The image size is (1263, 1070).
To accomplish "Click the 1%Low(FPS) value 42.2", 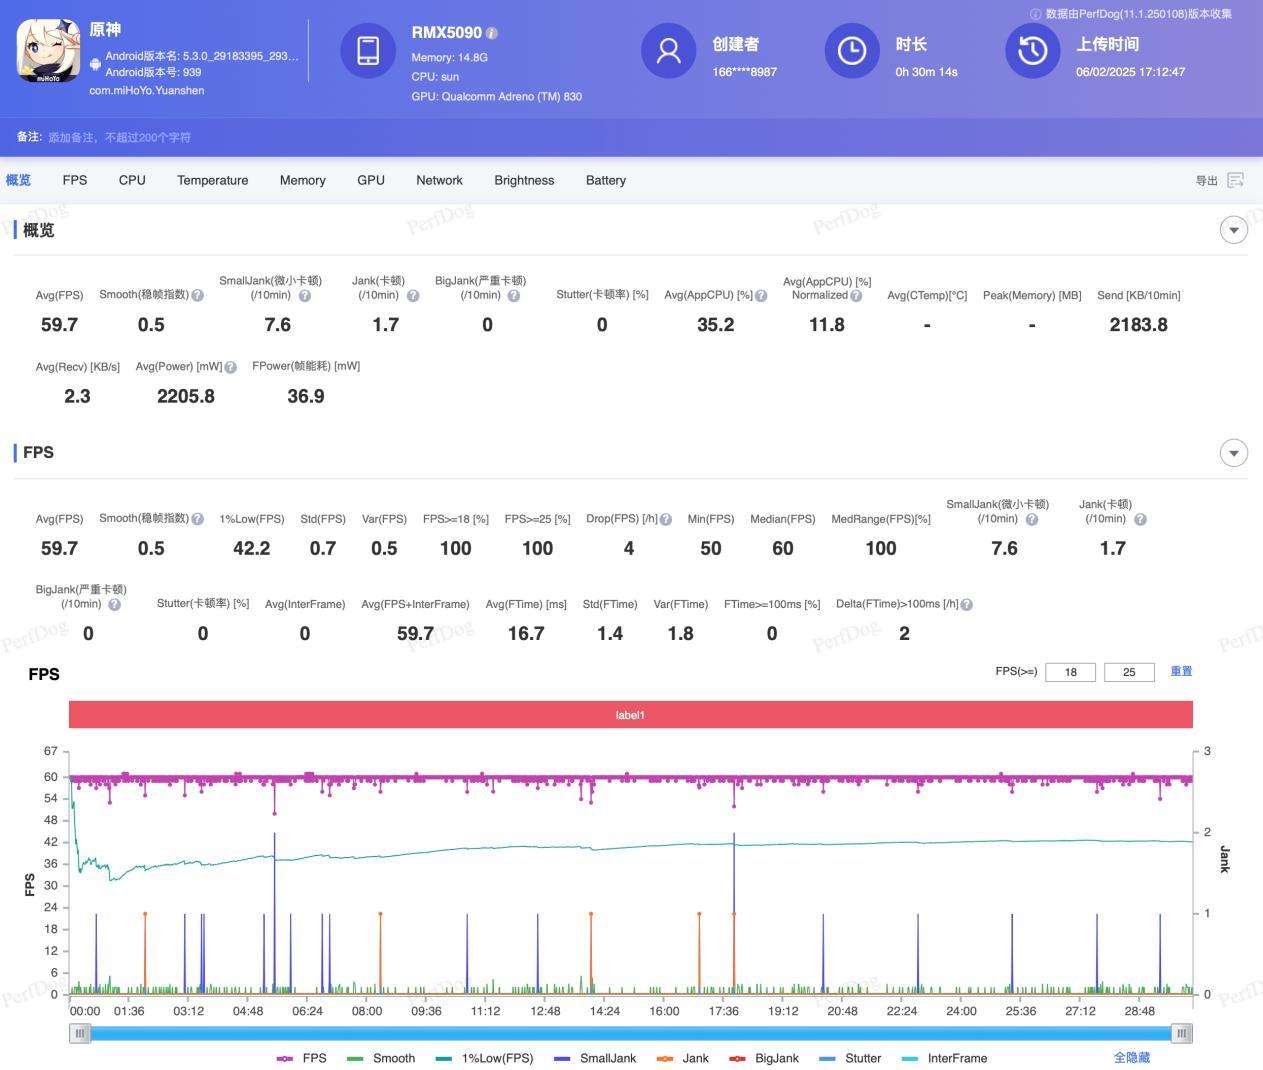I will click(x=251, y=548).
